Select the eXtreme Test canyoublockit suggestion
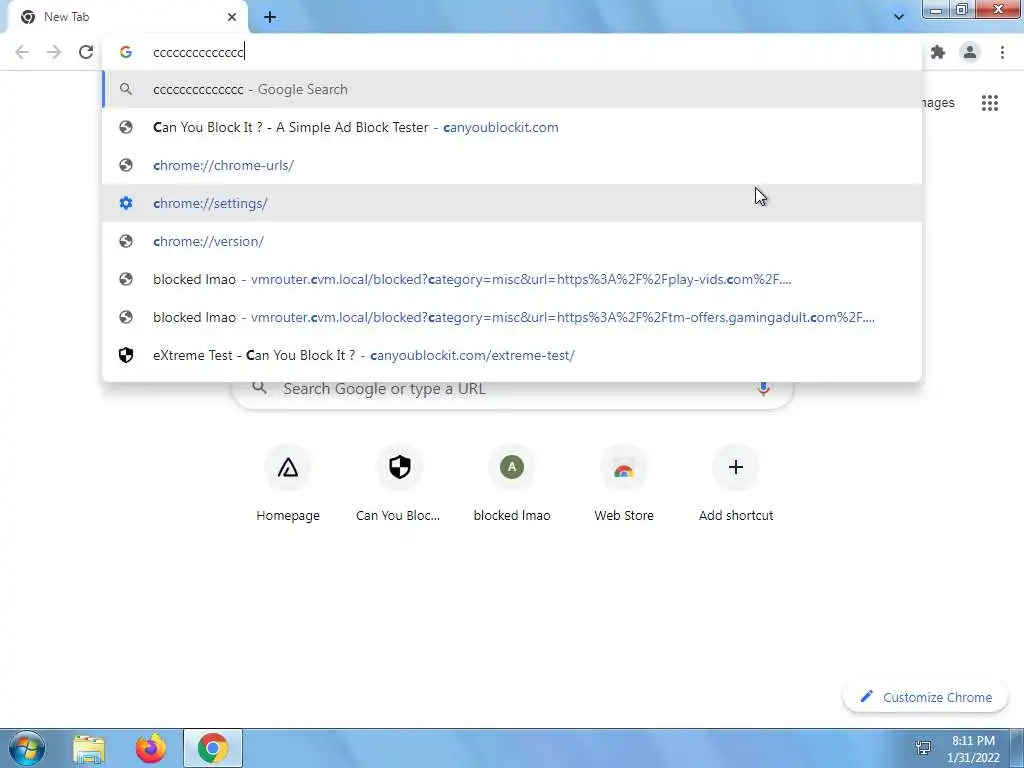 (512, 355)
